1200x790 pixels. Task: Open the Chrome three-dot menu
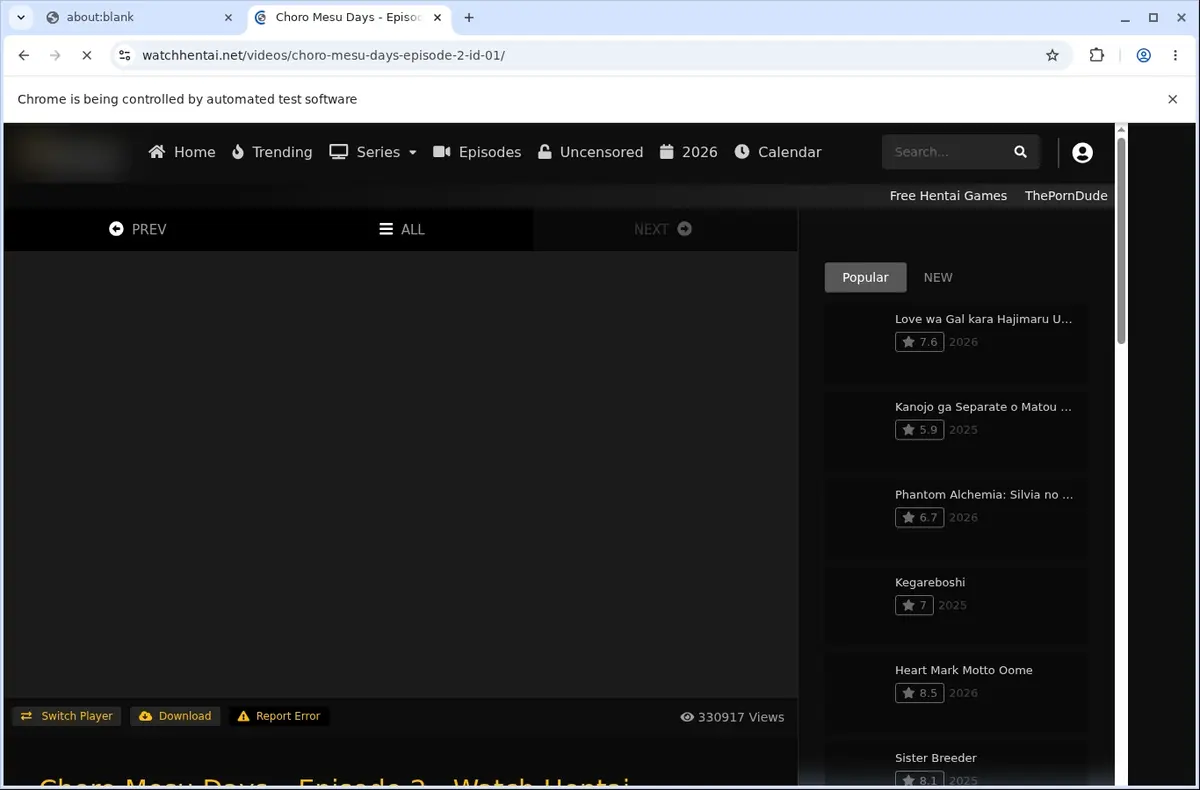pos(1175,56)
